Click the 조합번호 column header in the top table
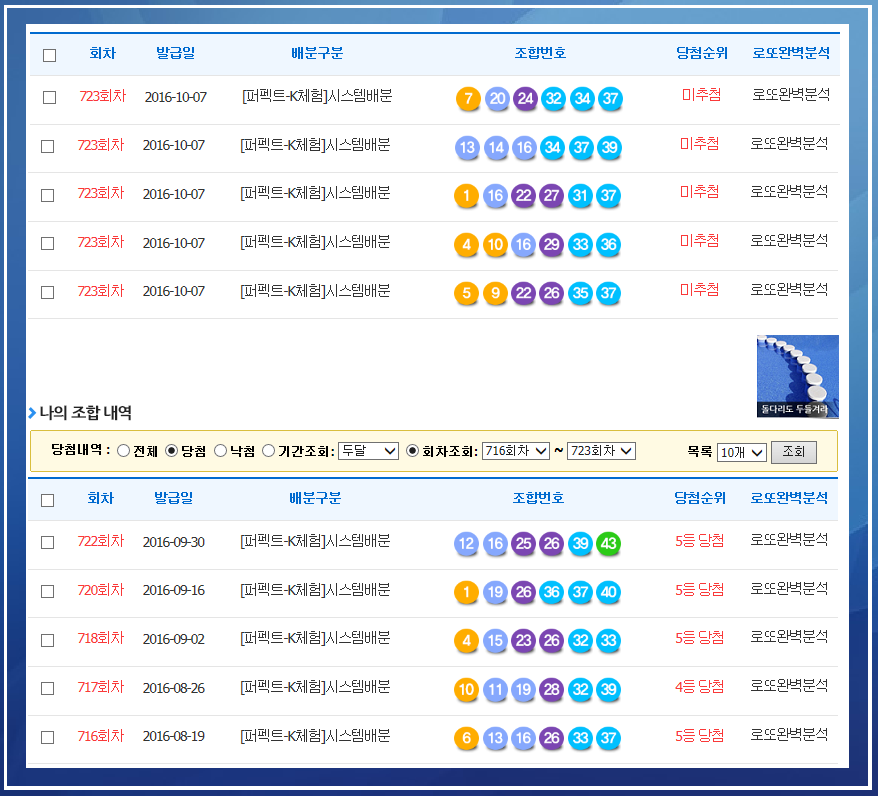The height and width of the screenshot is (796, 878). [x=539, y=53]
